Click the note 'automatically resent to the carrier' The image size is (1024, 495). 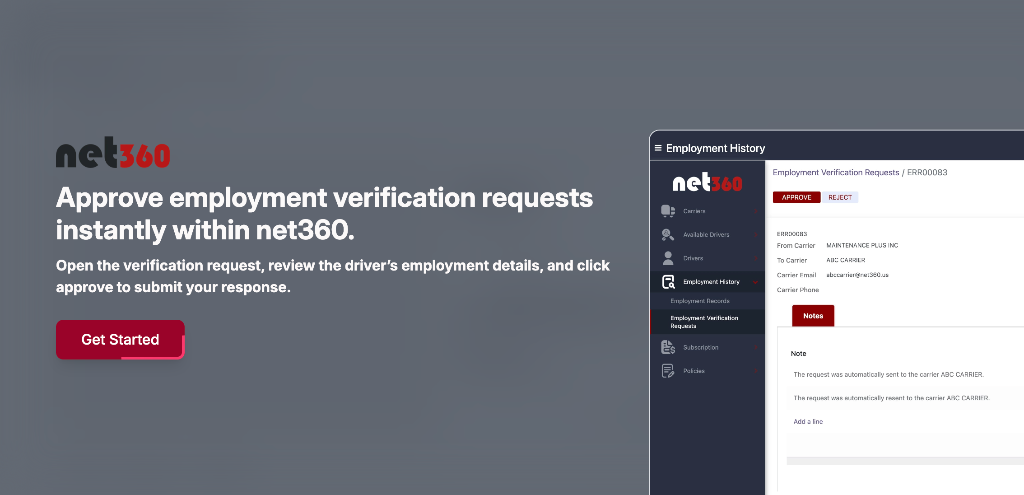coord(891,398)
